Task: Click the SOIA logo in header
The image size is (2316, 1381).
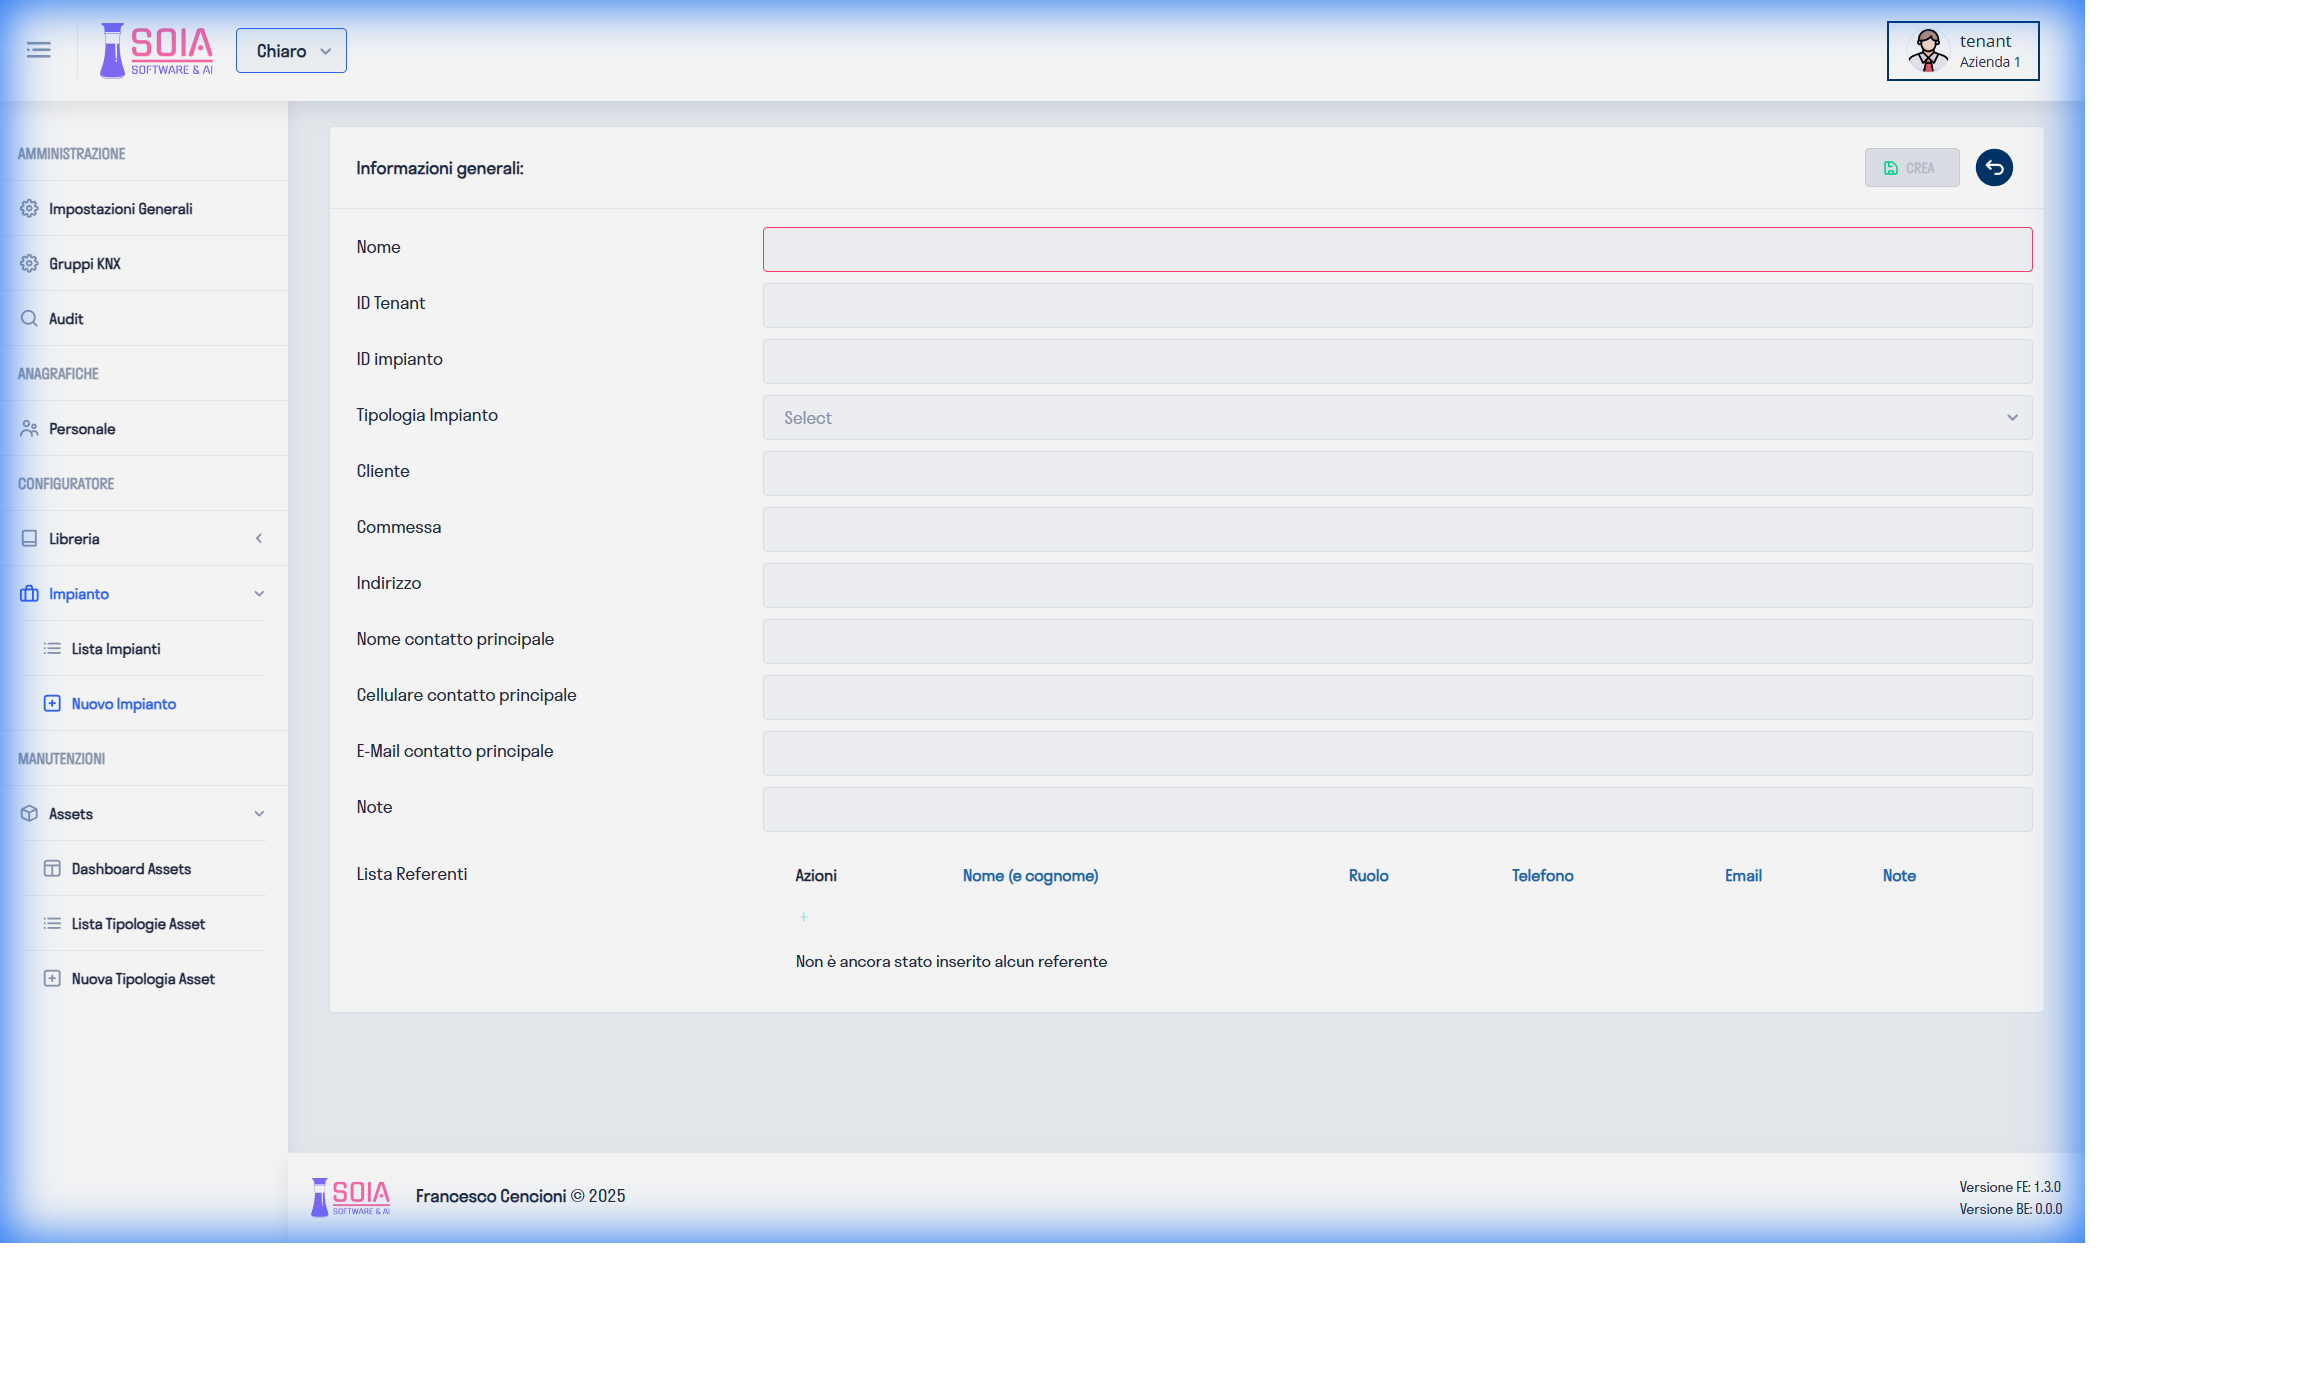Action: pyautogui.click(x=157, y=50)
